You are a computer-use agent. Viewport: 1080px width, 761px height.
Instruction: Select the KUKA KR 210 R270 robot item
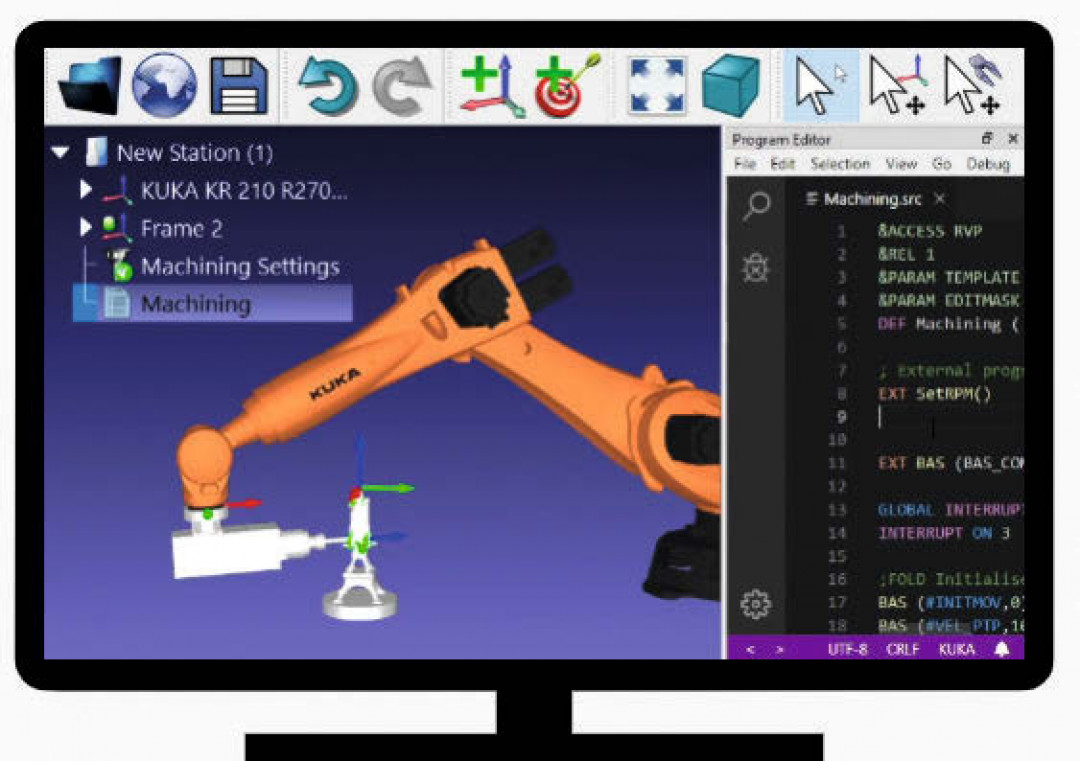pyautogui.click(x=244, y=191)
